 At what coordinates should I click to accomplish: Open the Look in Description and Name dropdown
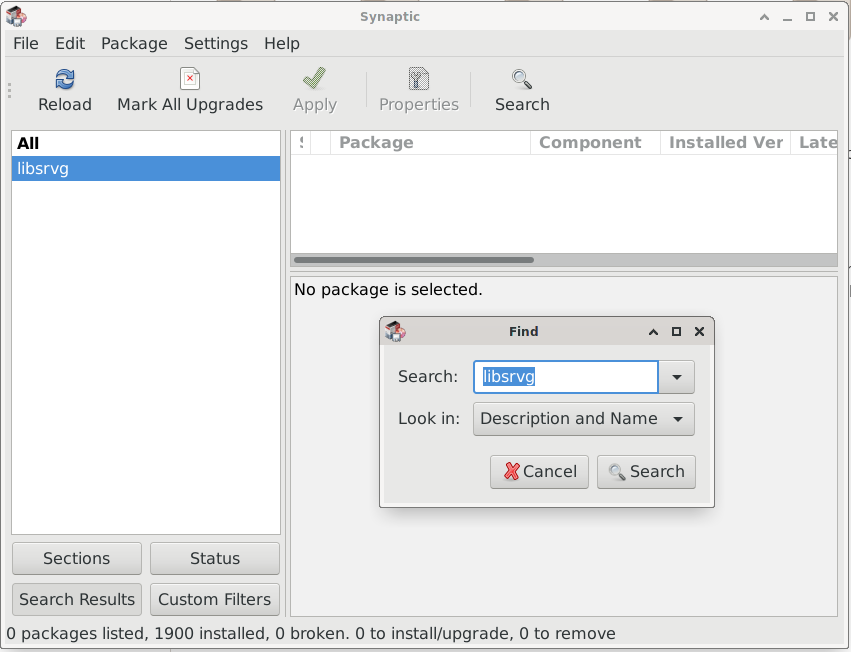[584, 419]
